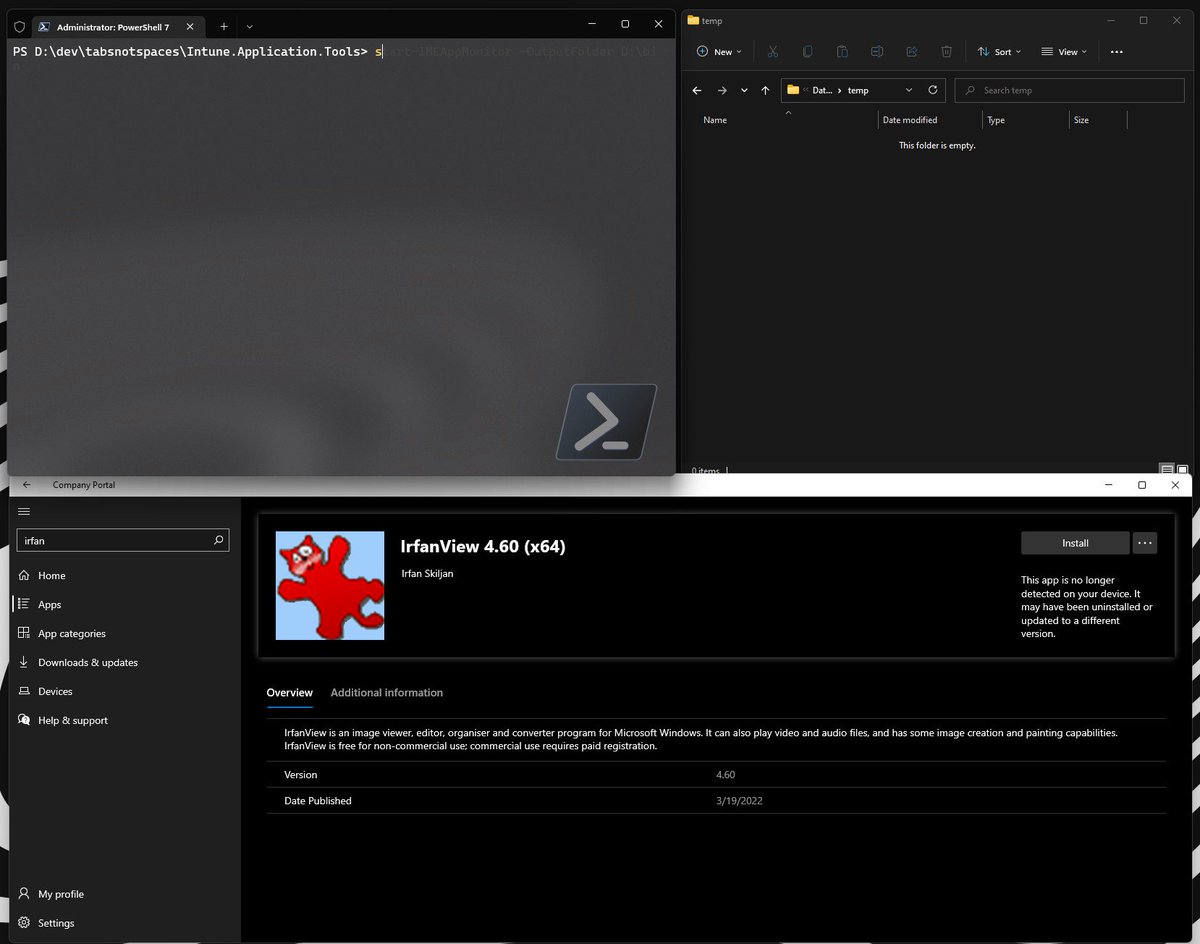Click the Delete trash icon in File Explorer
Screen dimensions: 1200x944
pos(946,52)
